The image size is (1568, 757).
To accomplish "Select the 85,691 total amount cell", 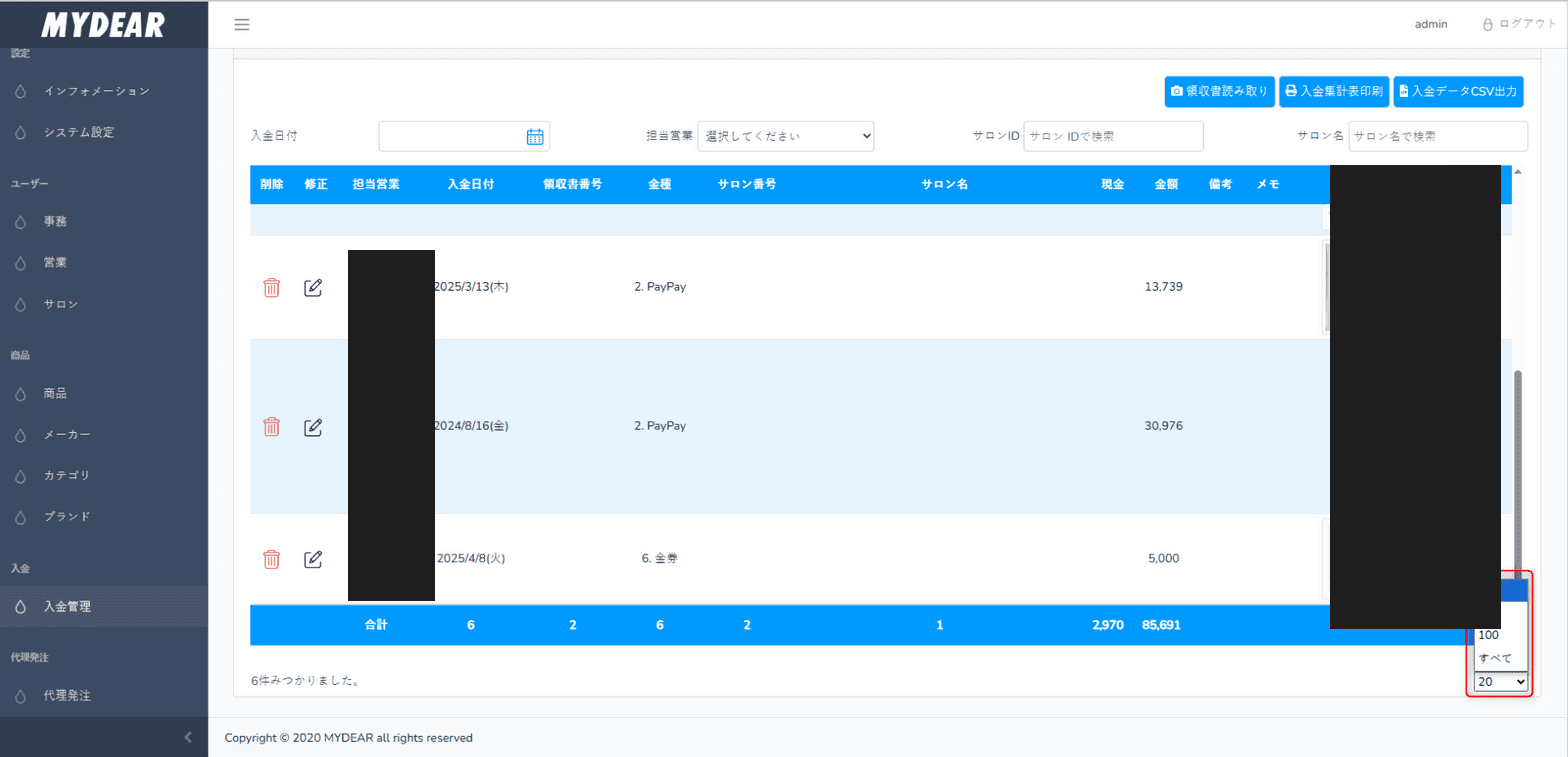I will point(1161,625).
